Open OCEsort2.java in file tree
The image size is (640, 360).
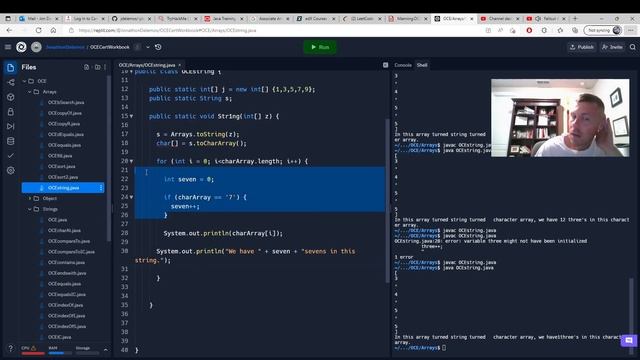coord(62,177)
